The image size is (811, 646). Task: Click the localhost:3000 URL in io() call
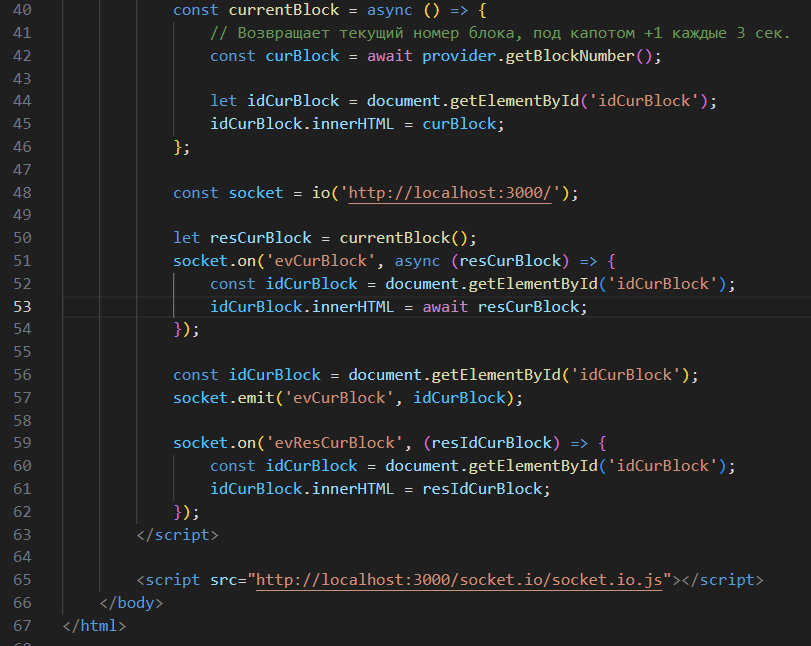pyautogui.click(x=450, y=193)
